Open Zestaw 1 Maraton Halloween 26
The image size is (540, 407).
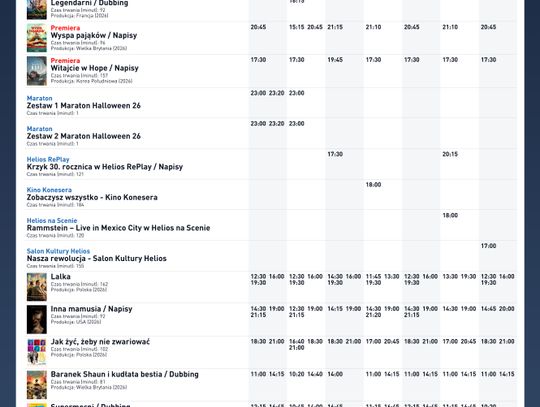point(84,106)
